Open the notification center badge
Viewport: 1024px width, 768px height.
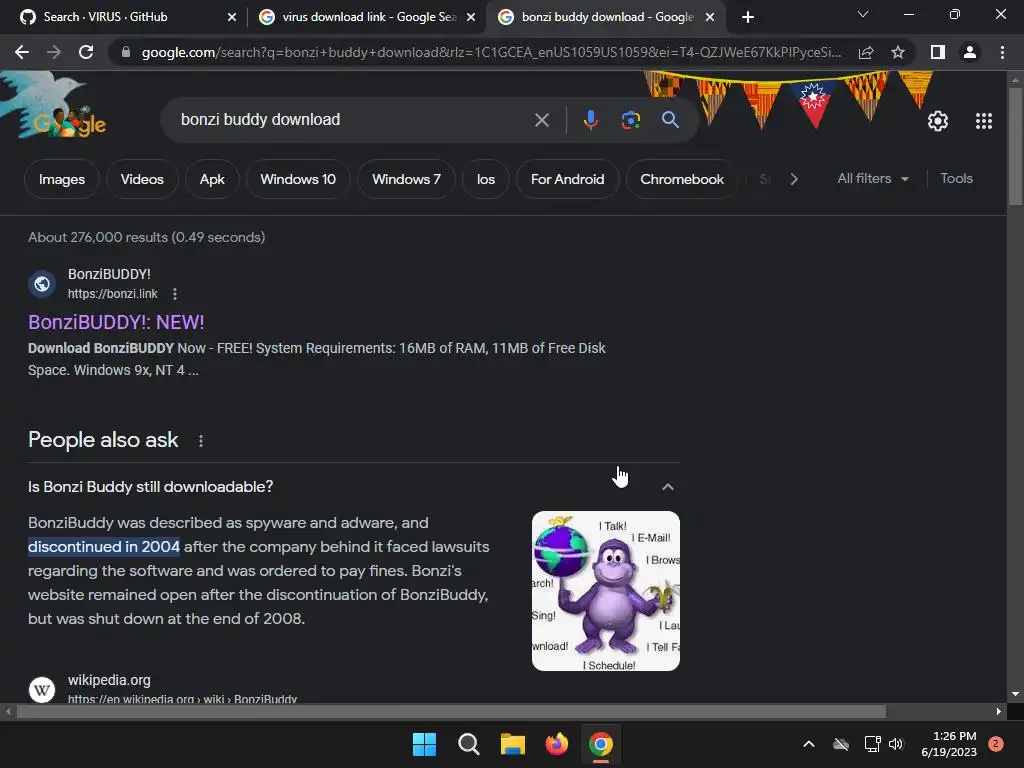coord(996,744)
